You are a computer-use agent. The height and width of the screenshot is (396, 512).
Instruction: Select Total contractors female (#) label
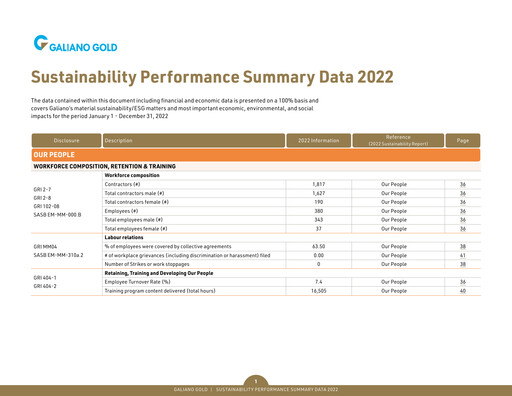click(137, 202)
